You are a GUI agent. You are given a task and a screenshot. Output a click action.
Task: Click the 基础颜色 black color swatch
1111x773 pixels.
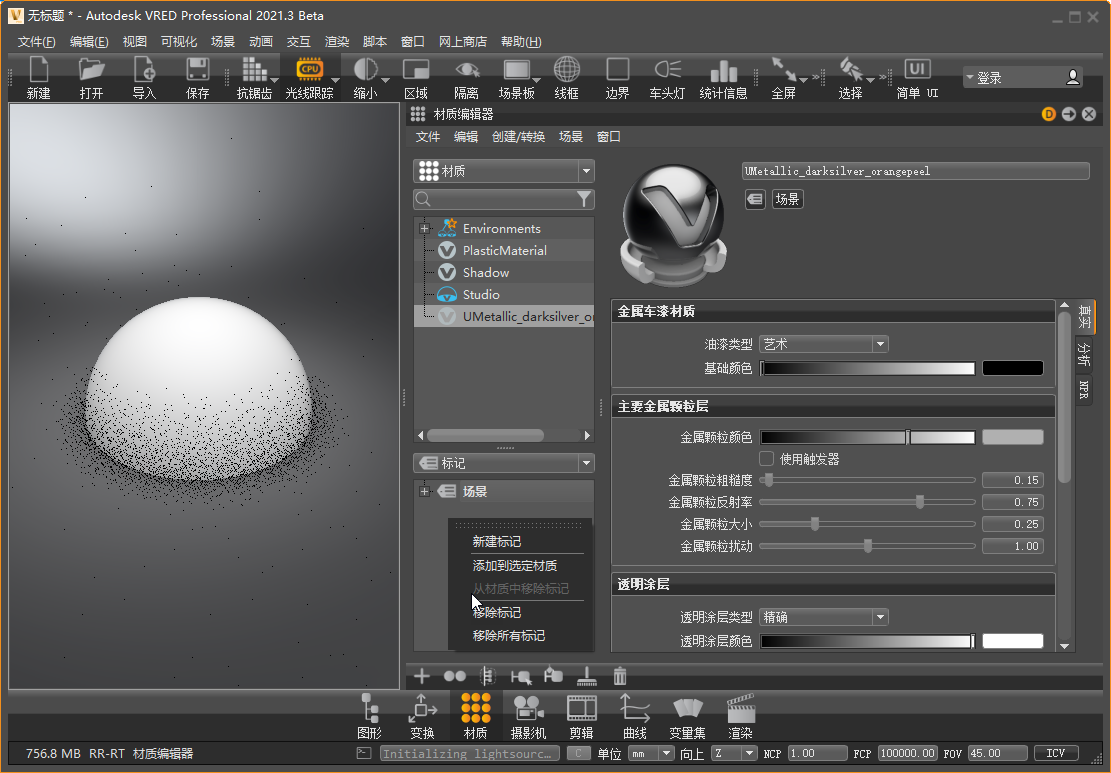point(1013,368)
